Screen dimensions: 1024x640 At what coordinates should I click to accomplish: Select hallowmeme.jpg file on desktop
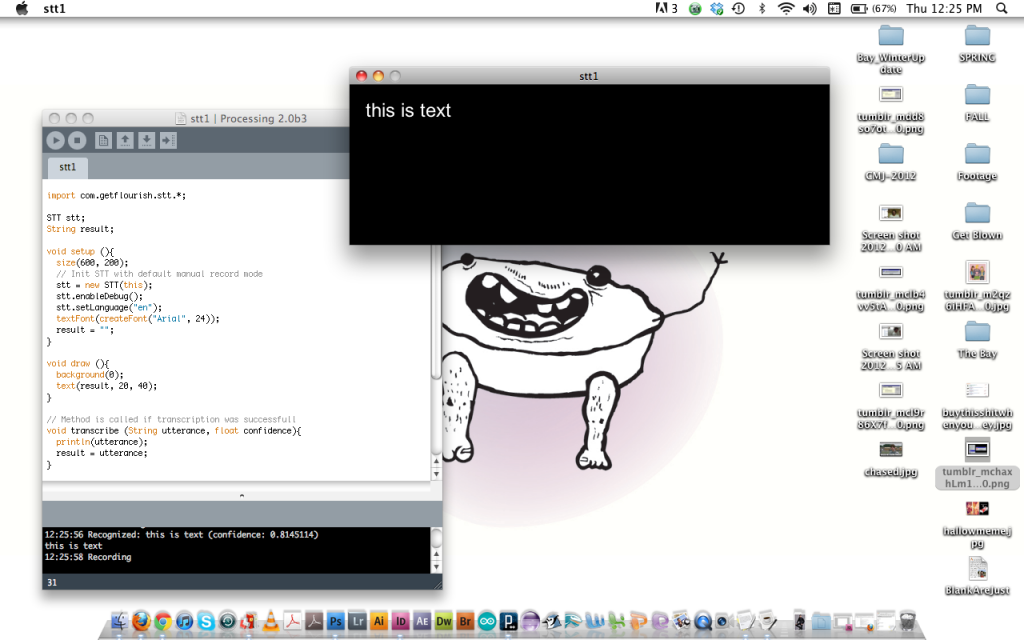(x=977, y=524)
